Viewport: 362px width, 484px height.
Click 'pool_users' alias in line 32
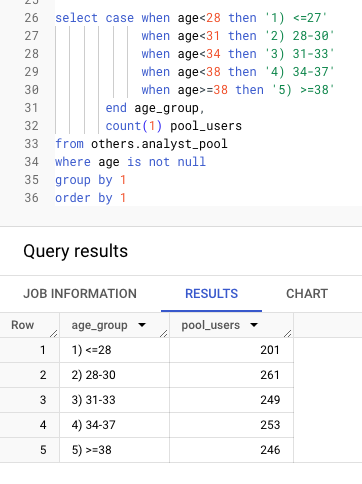coord(206,126)
